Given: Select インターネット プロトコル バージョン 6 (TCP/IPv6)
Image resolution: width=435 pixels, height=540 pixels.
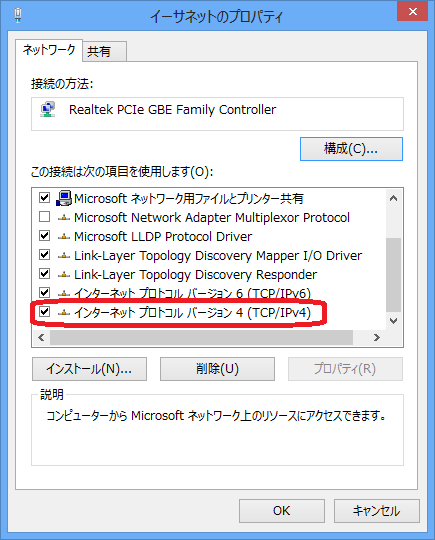Looking at the screenshot, I should (192, 293).
